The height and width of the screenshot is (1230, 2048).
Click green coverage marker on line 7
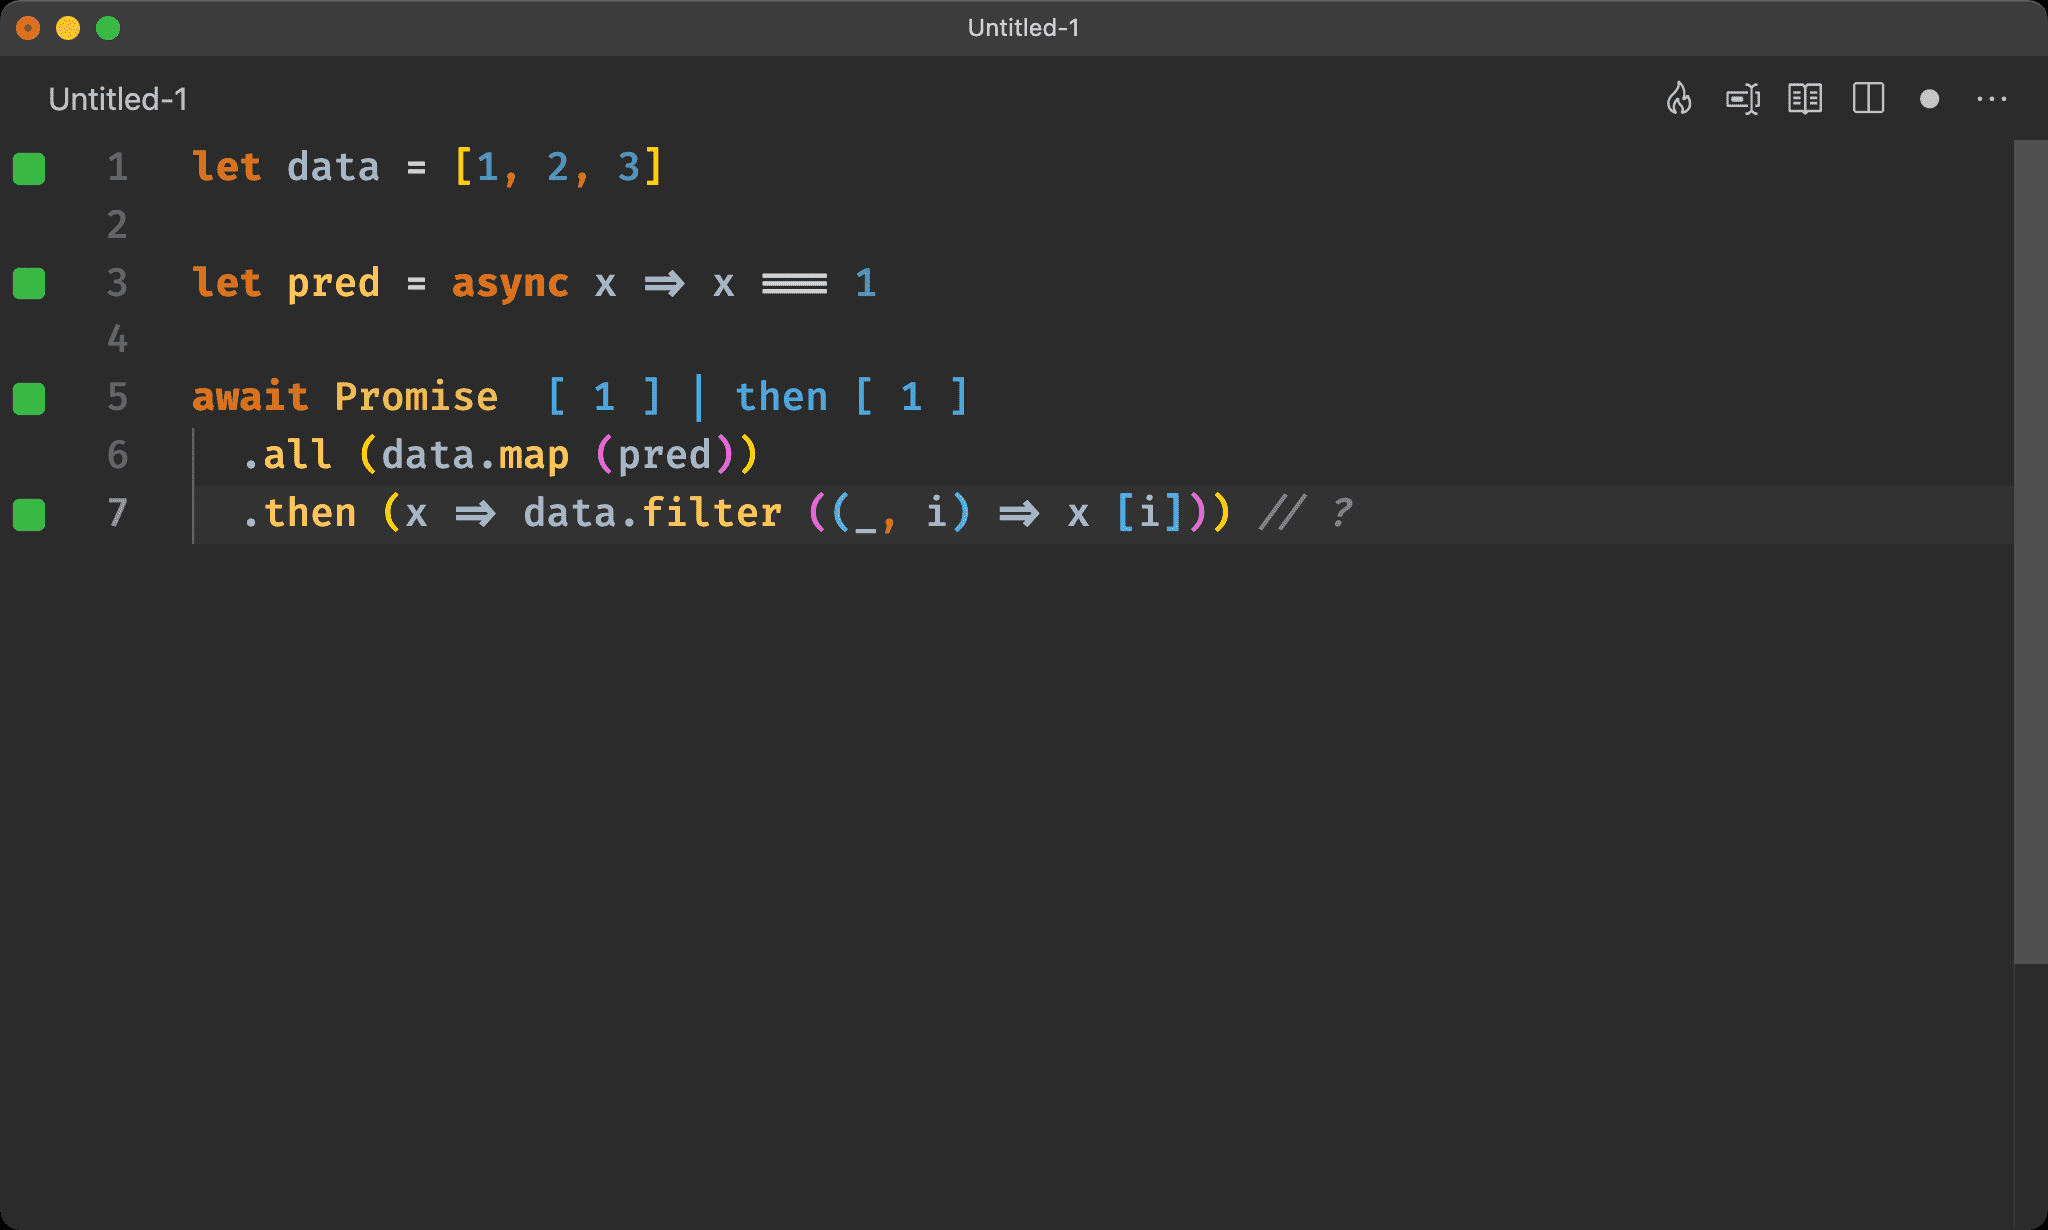point(29,515)
